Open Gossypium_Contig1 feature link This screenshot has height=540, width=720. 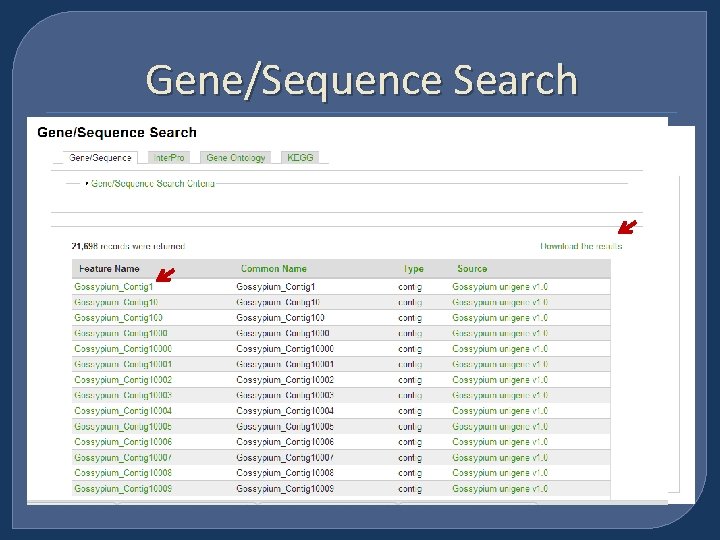114,287
